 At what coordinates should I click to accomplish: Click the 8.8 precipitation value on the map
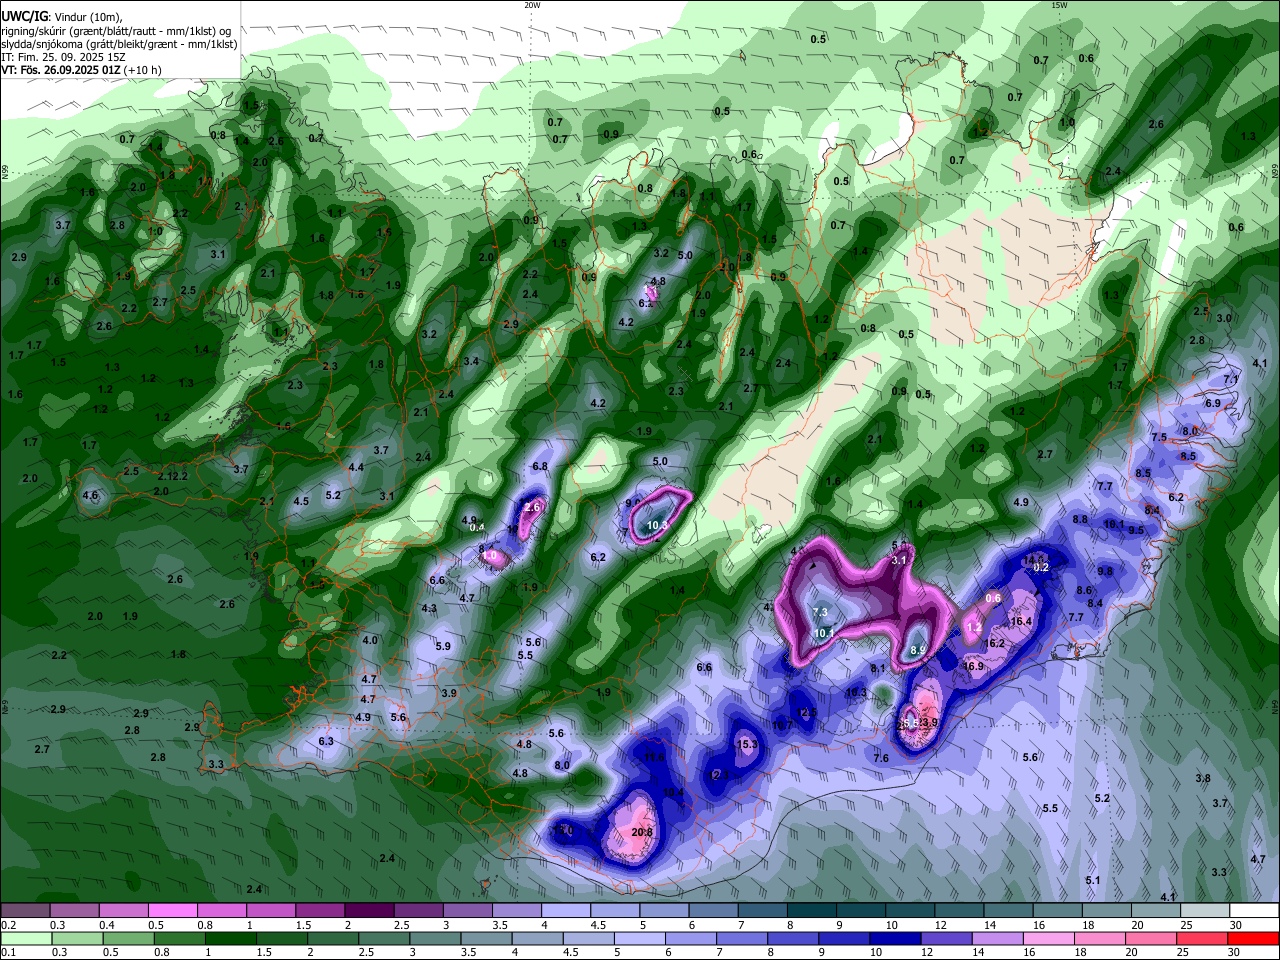click(1080, 519)
